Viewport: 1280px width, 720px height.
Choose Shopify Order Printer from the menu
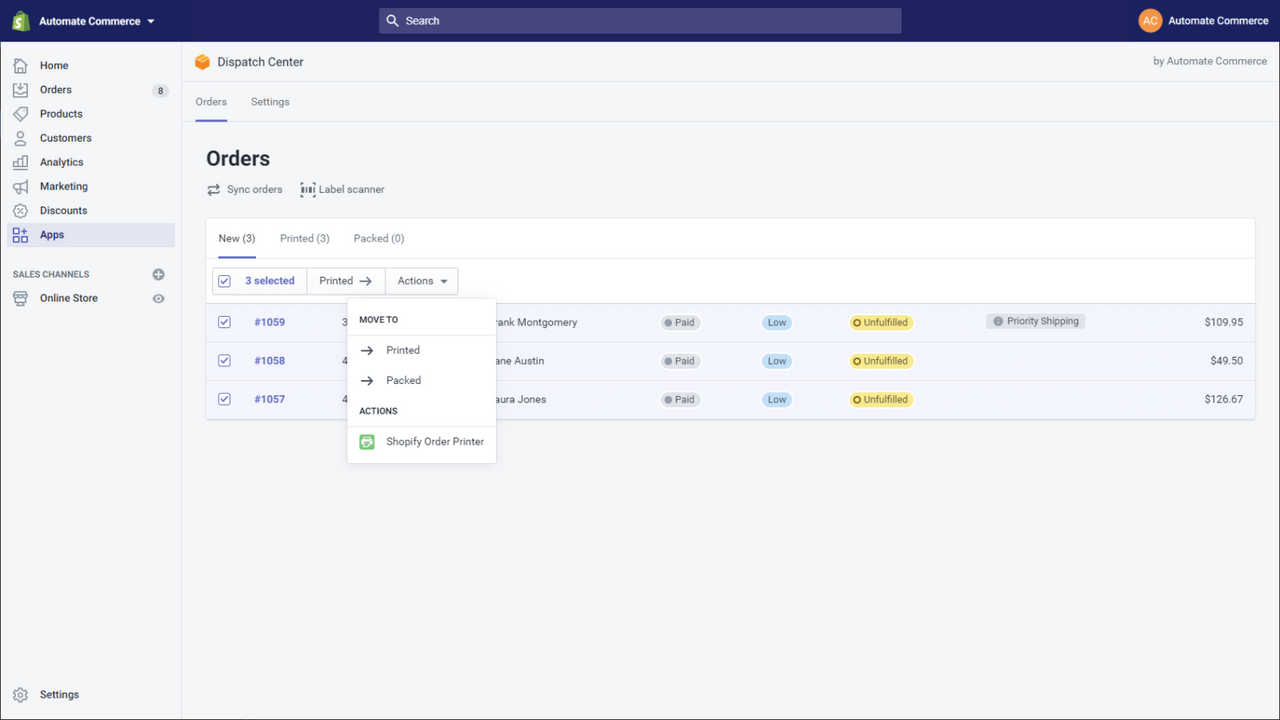coord(434,441)
